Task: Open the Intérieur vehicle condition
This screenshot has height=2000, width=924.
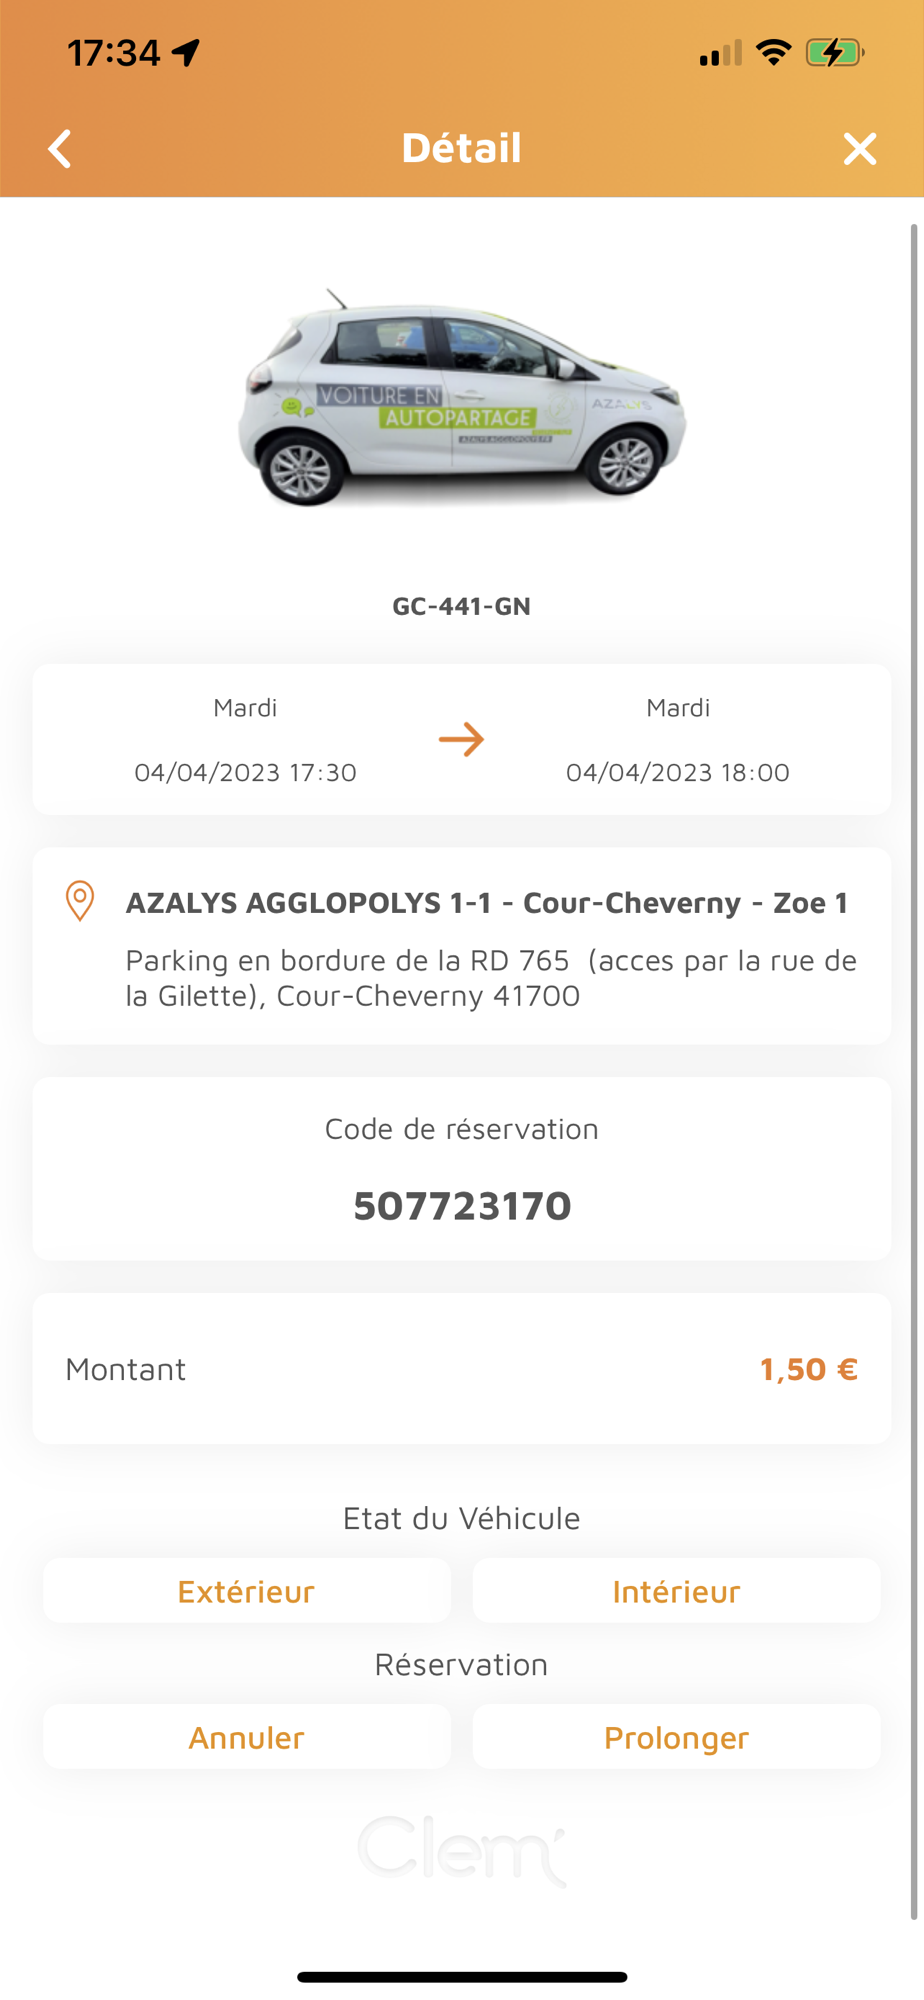Action: pyautogui.click(x=676, y=1591)
